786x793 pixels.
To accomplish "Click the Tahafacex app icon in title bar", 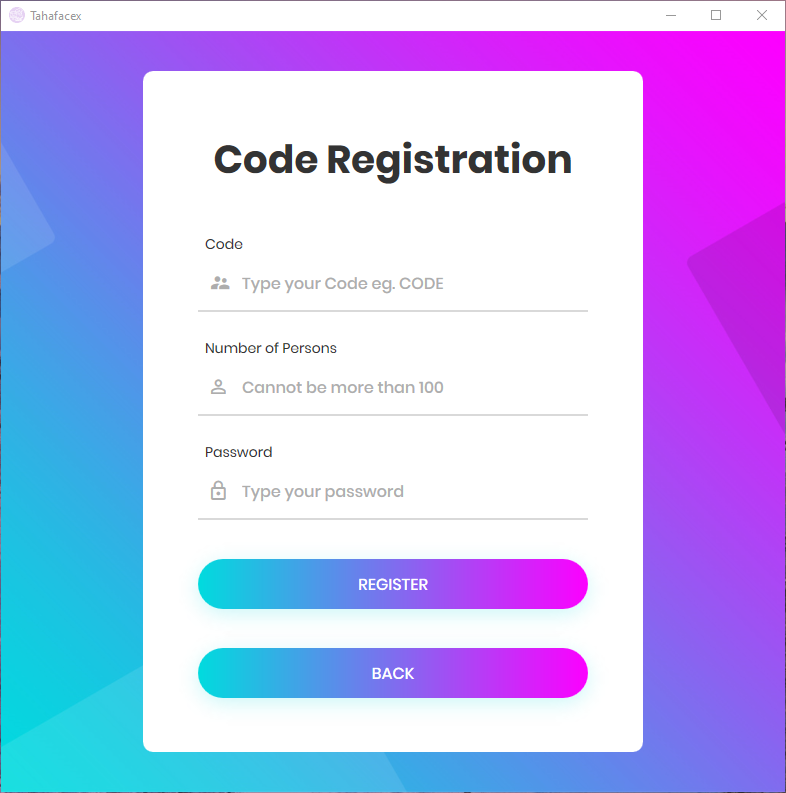I will (16, 15).
